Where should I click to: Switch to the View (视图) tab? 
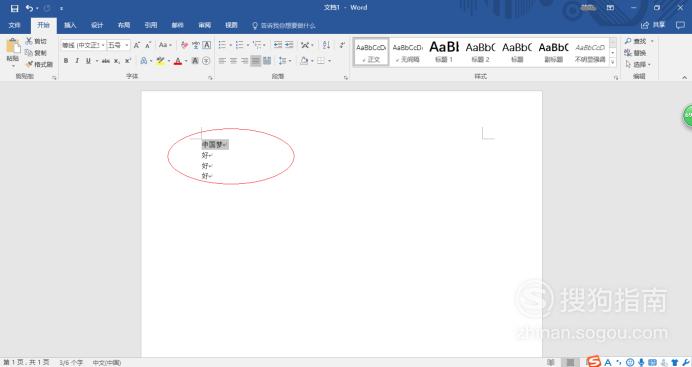click(231, 25)
